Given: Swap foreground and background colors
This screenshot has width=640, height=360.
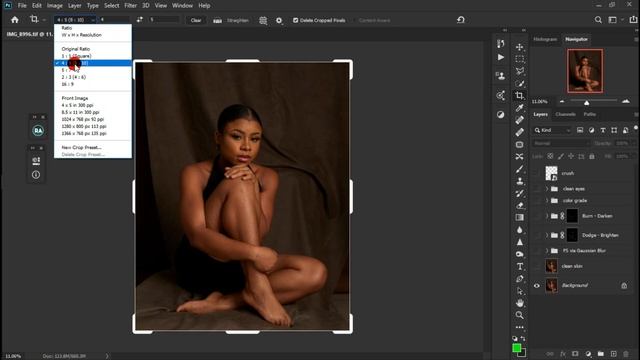Looking at the screenshot, I should pyautogui.click(x=523, y=338).
